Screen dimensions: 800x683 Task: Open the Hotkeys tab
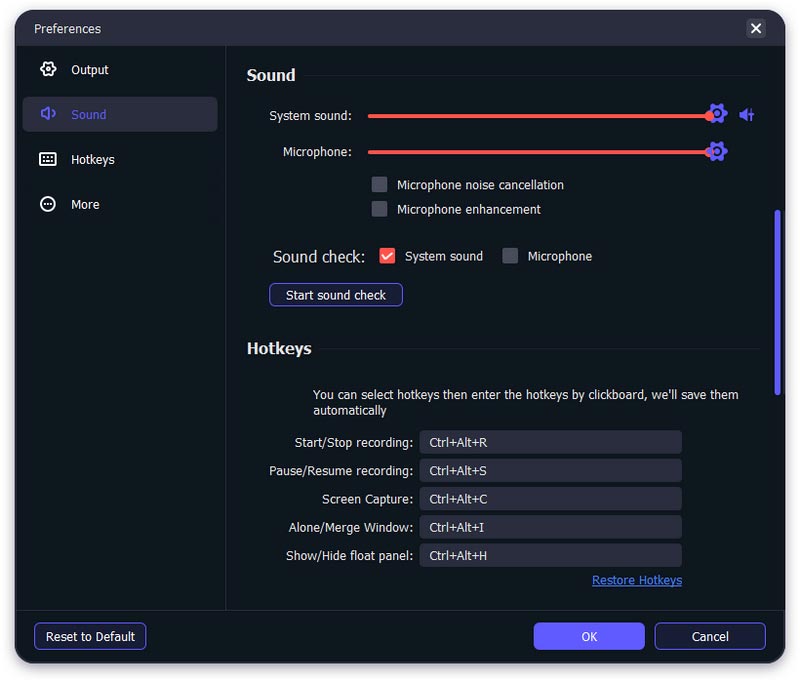[x=92, y=159]
